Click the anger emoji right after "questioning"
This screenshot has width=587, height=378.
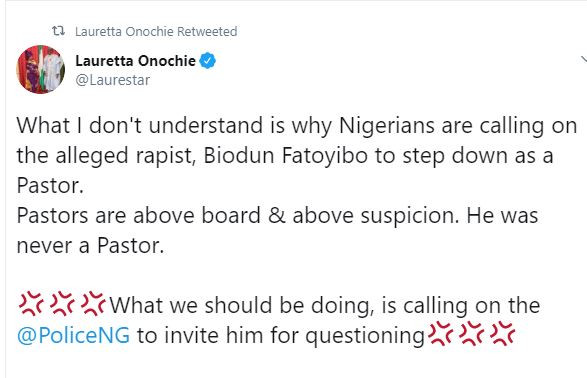(x=440, y=334)
